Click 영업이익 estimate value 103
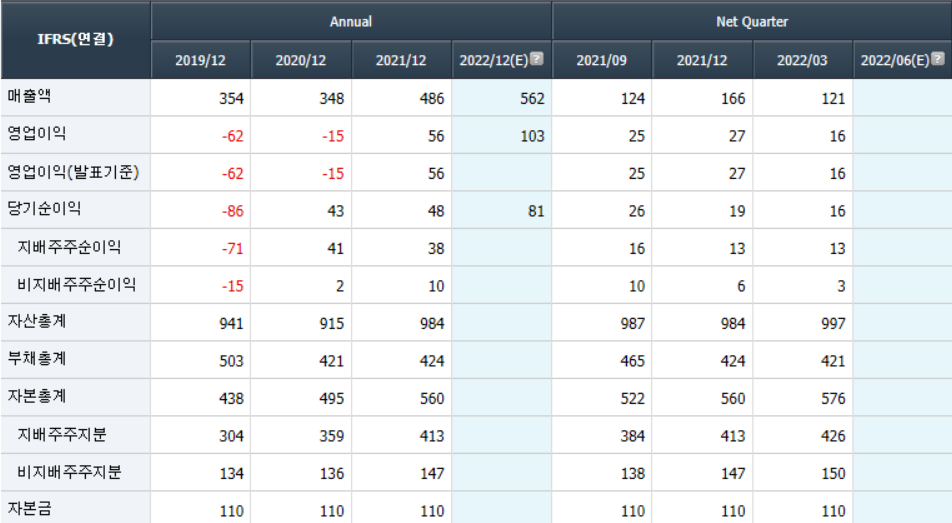Screen dimensions: 952x523 point(532,136)
